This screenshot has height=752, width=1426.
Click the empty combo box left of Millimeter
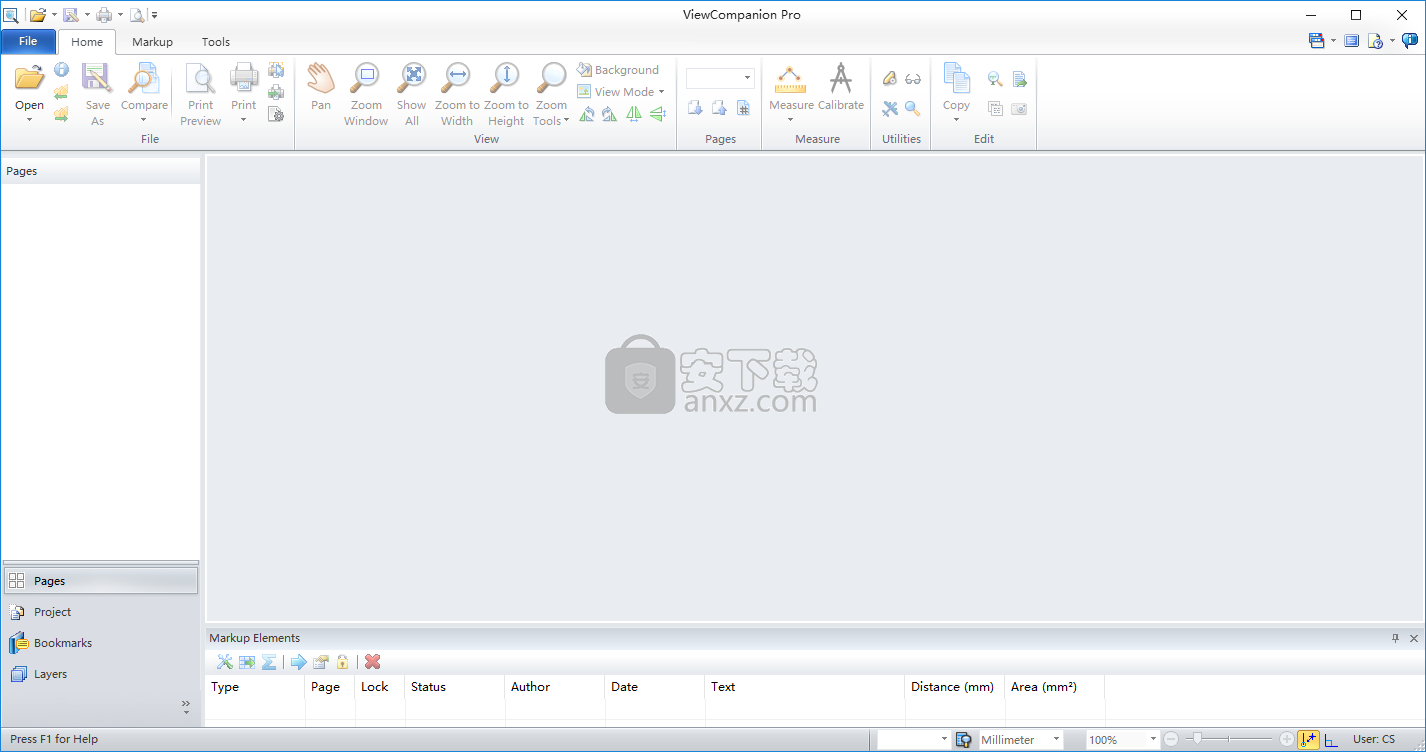click(x=914, y=740)
